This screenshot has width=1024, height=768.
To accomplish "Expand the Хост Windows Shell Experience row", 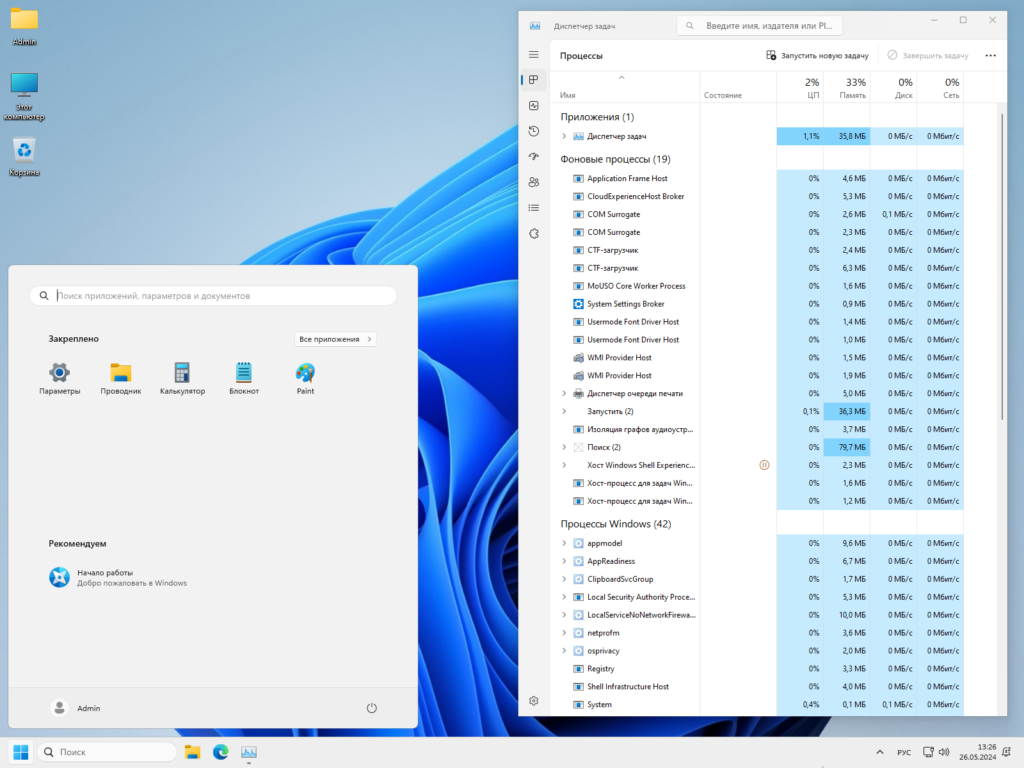I will tap(564, 465).
